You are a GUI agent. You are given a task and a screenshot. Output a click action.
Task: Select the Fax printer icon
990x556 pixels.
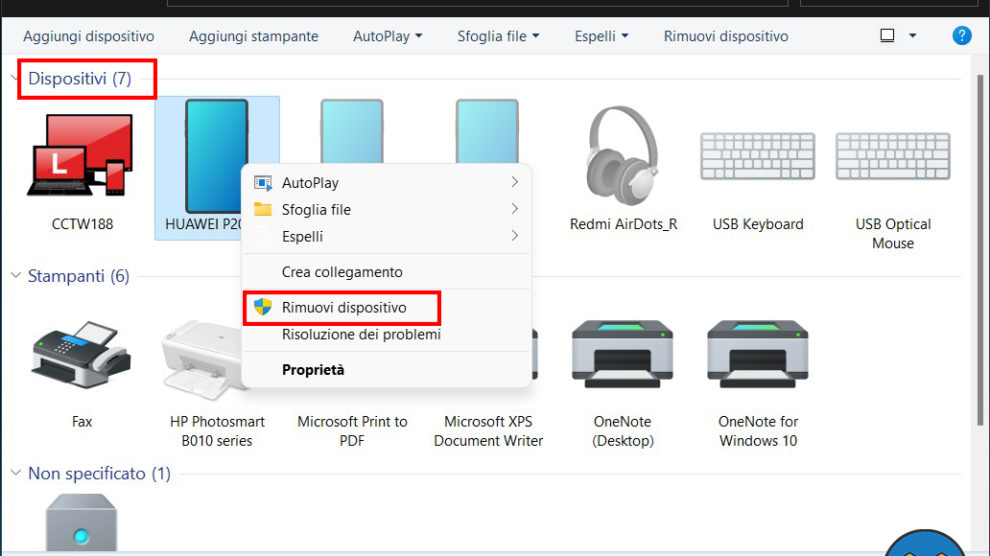[81, 355]
